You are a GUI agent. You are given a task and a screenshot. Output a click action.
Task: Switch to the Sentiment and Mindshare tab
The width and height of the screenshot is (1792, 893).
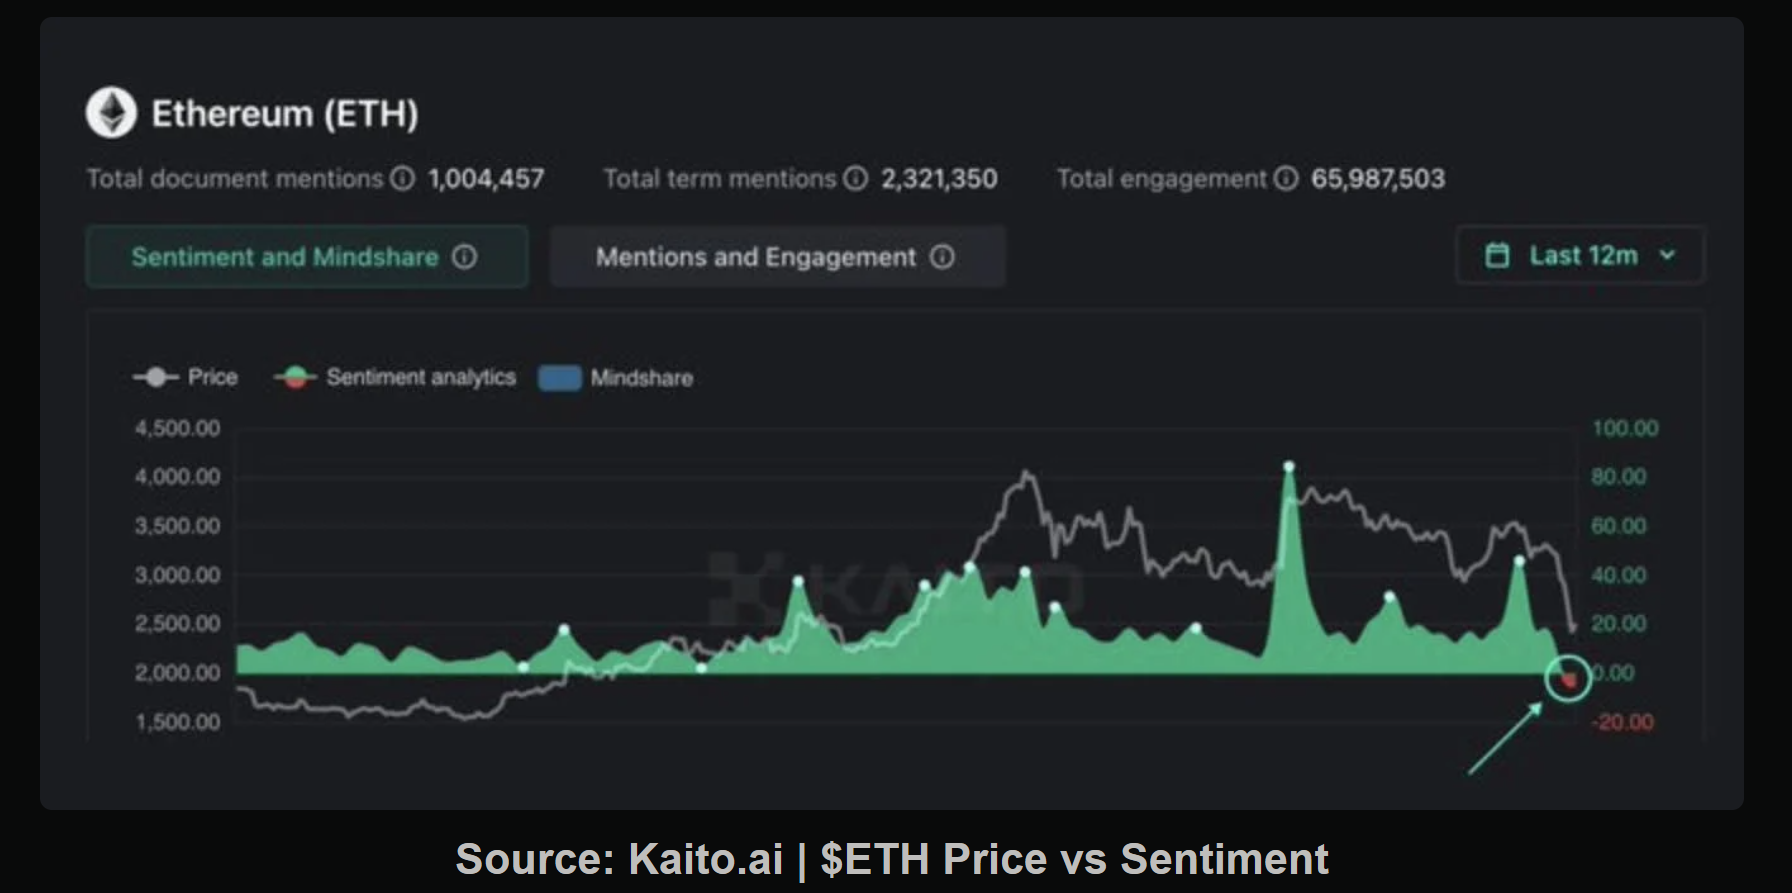285,257
